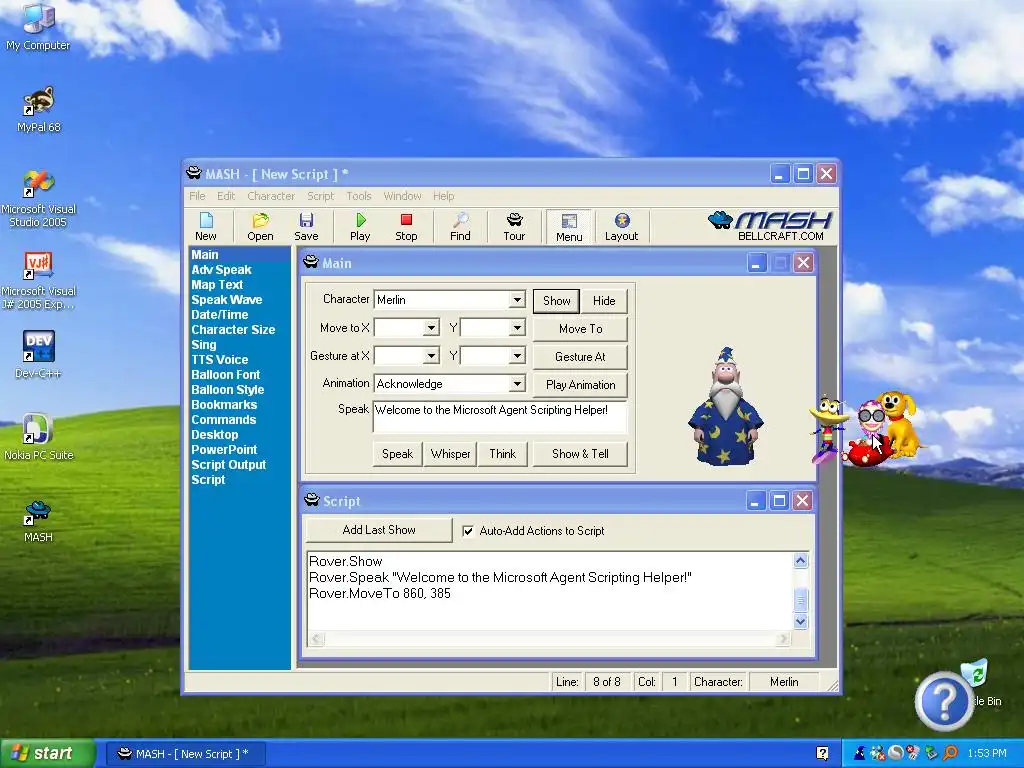Select Adv Speak in the side panel
Viewport: 1024px width, 768px height.
coord(221,270)
